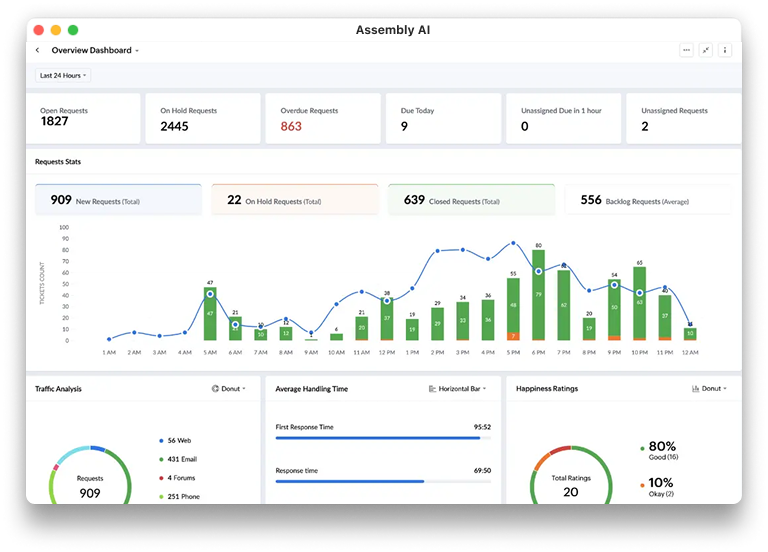Select the 909 New Requests tab

[x=118, y=200]
